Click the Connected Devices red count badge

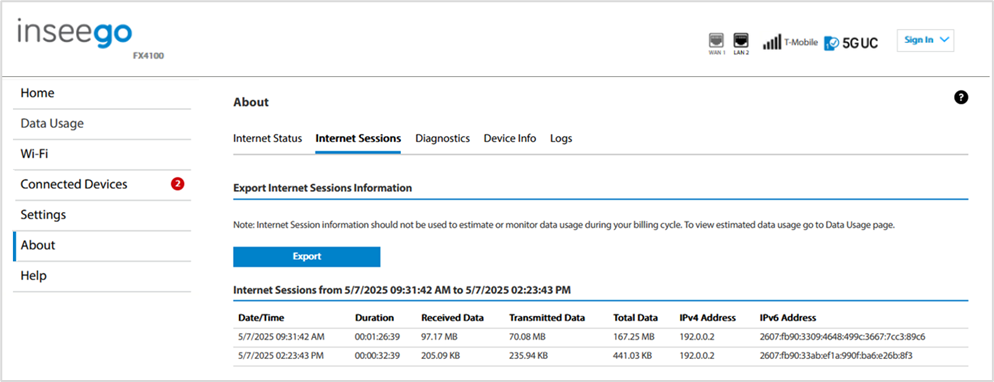coord(177,184)
